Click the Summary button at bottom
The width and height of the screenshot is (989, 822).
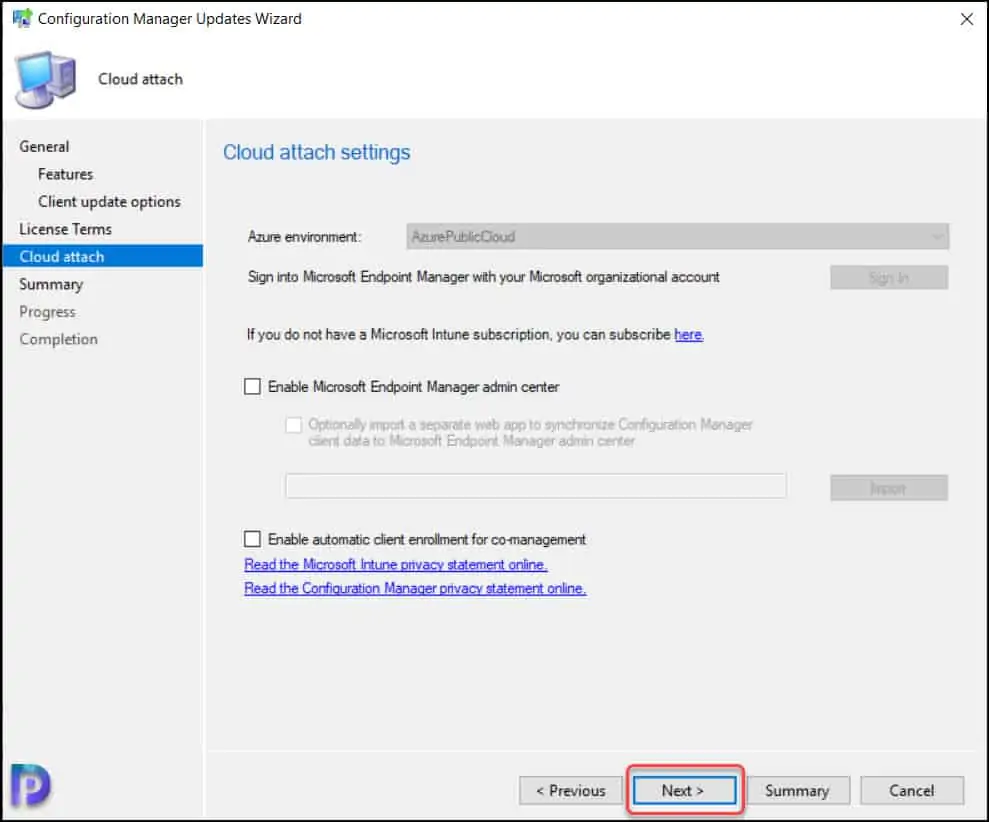[798, 790]
